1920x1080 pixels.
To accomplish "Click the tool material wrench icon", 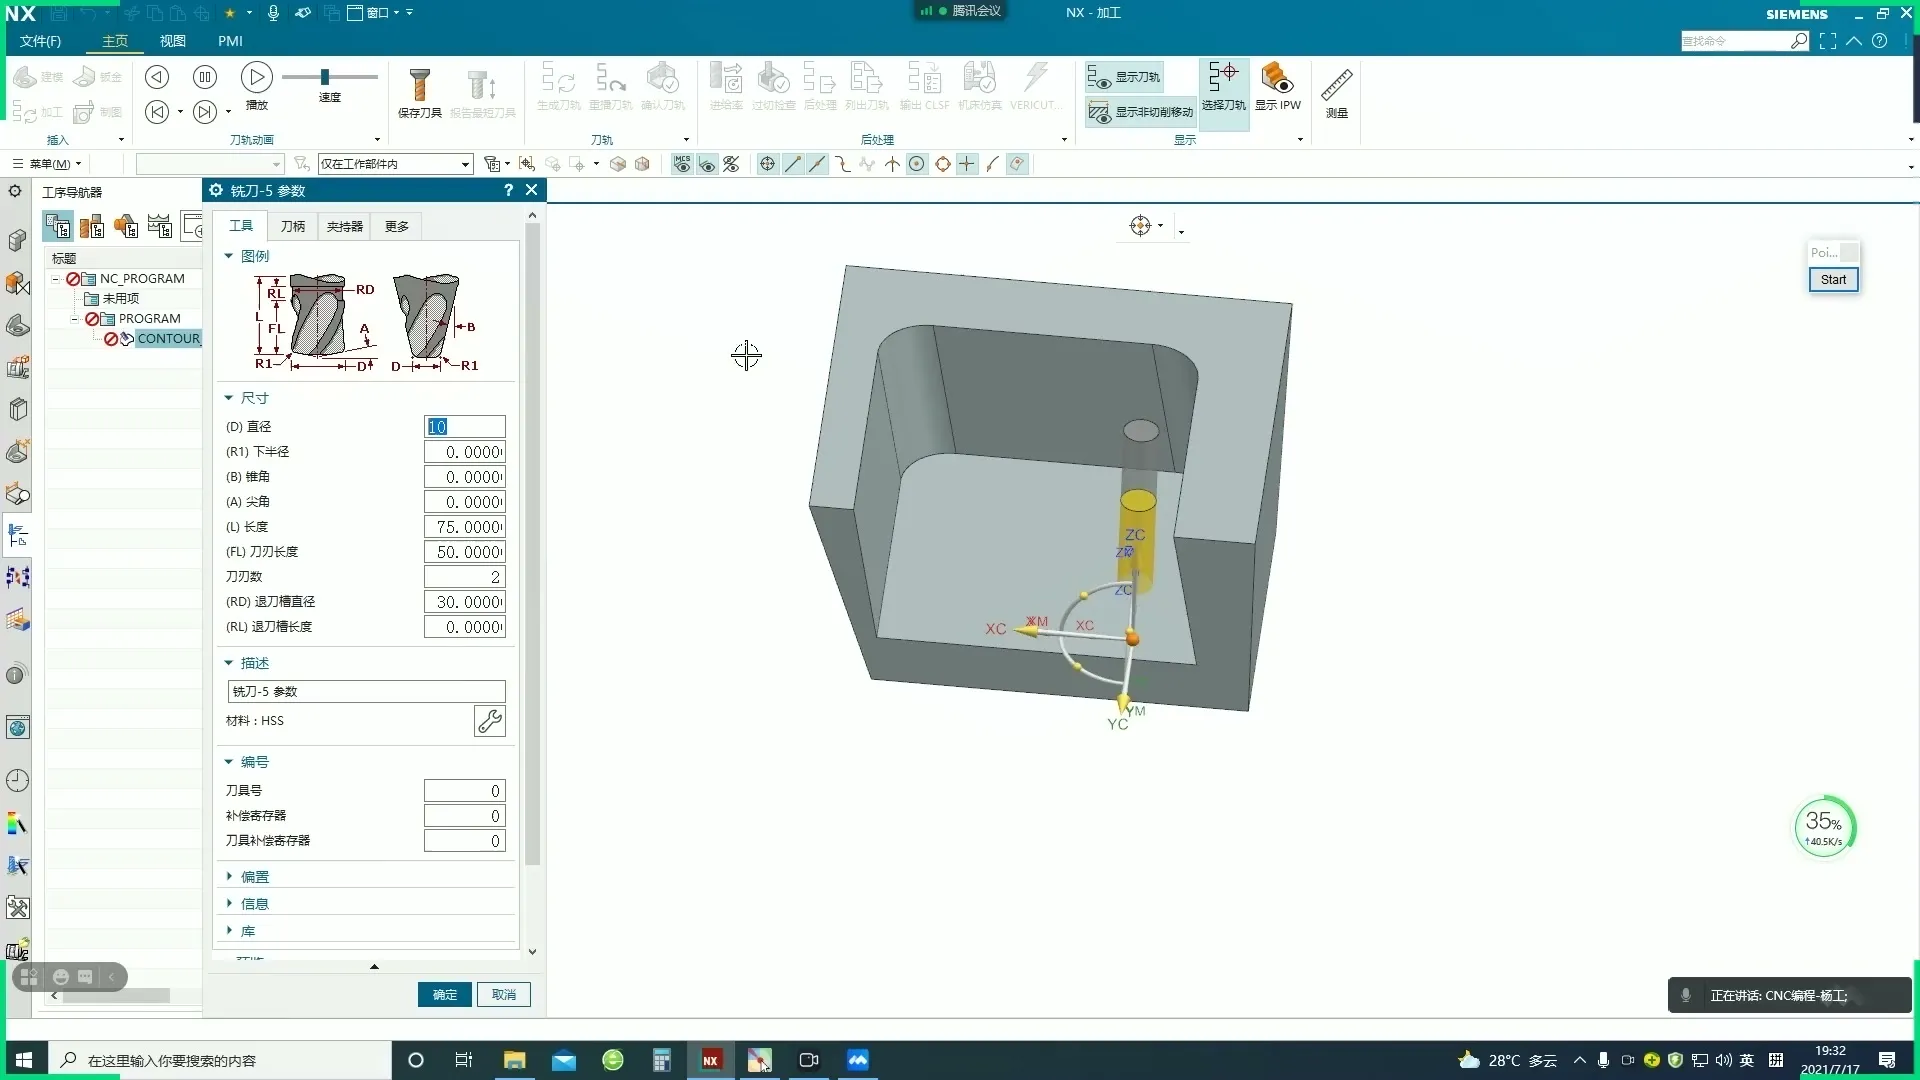I will pos(489,721).
